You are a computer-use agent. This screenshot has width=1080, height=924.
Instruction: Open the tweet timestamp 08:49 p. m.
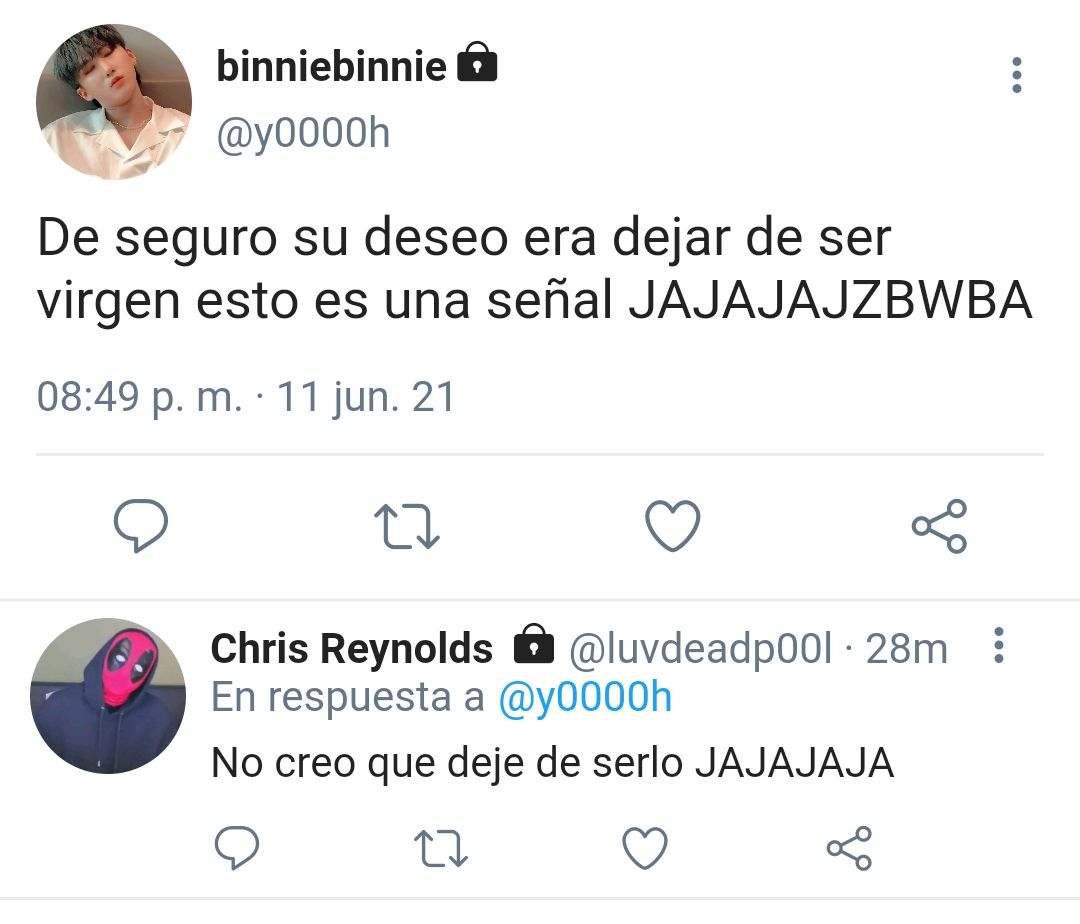[x=139, y=397]
